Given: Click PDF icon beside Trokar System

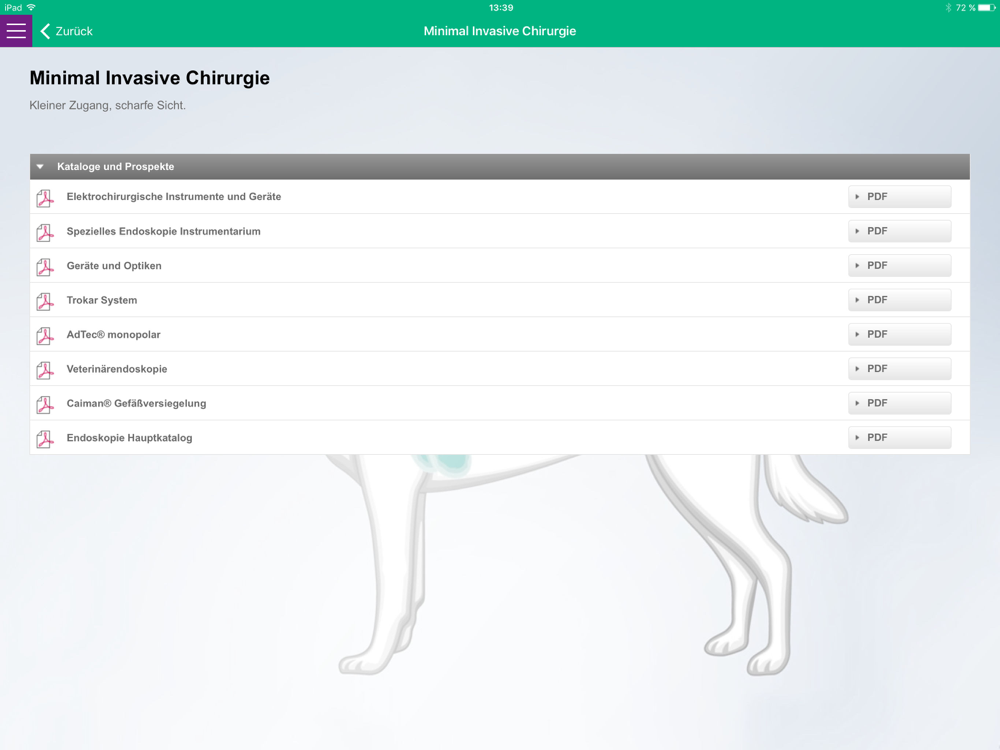Looking at the screenshot, I should click(x=45, y=301).
